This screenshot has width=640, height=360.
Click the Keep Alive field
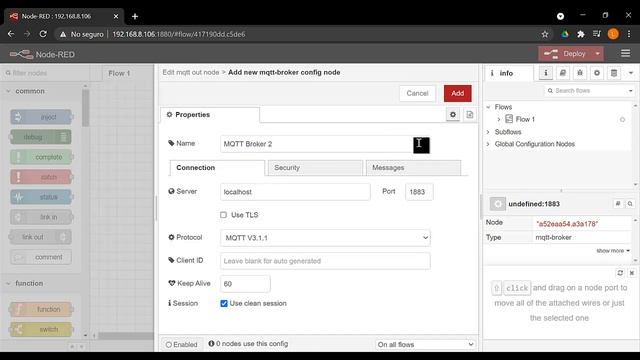245,284
